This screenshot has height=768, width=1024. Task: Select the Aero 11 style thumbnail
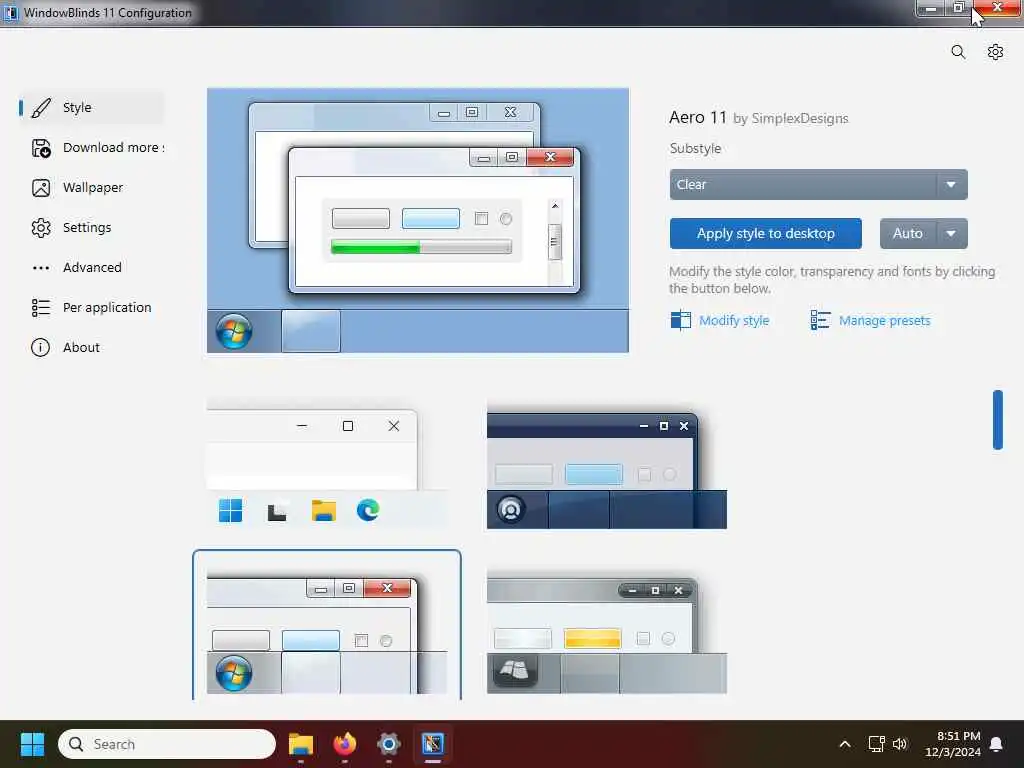coord(327,627)
